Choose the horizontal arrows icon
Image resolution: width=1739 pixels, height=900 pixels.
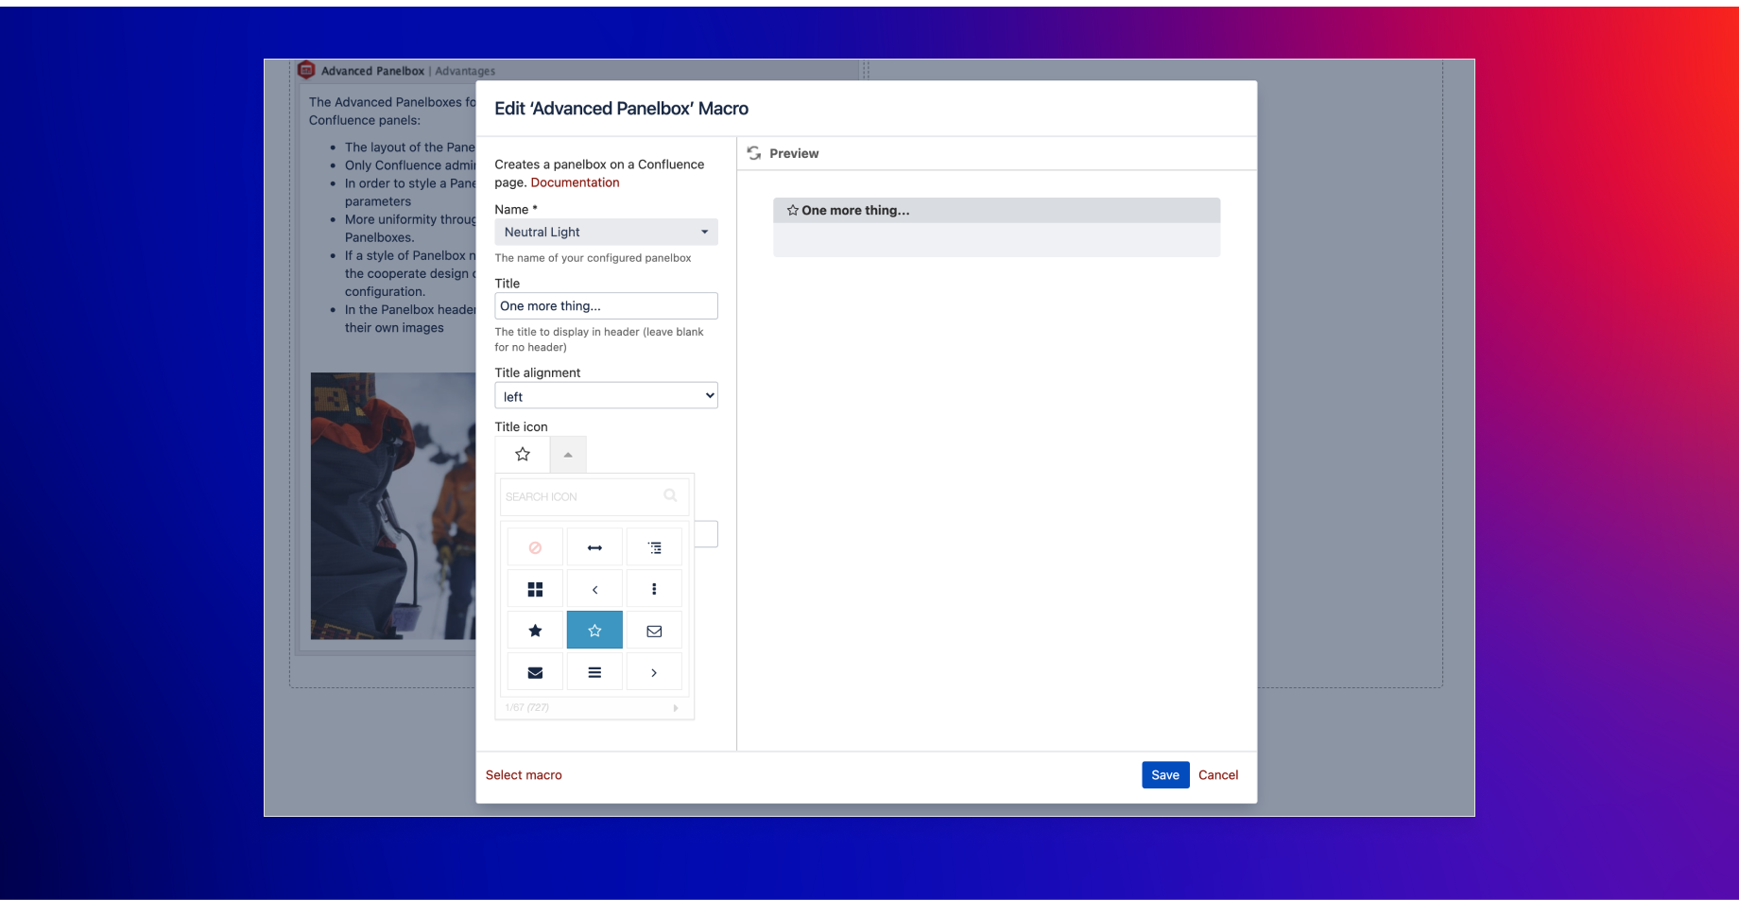(595, 547)
